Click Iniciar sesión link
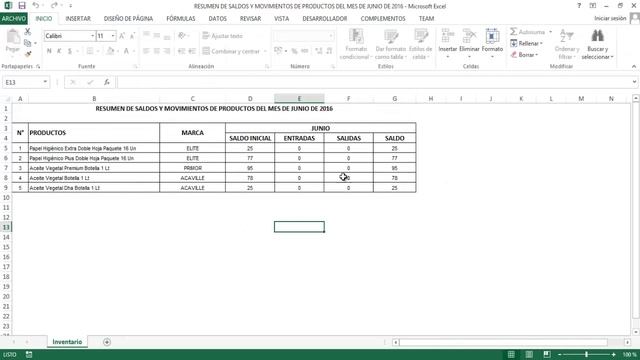The height and width of the screenshot is (360, 640). pos(610,19)
